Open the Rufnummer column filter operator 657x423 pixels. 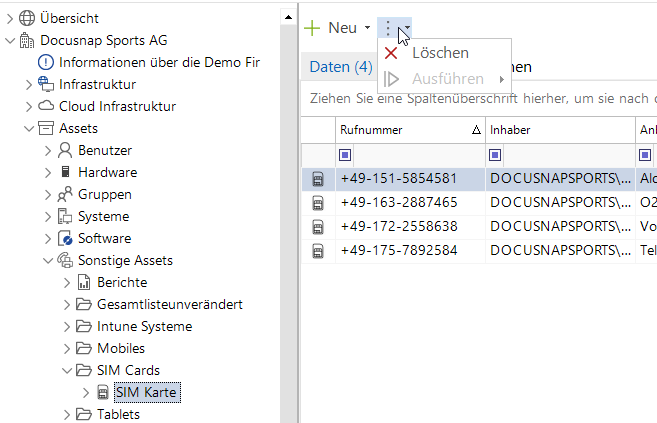click(x=345, y=155)
